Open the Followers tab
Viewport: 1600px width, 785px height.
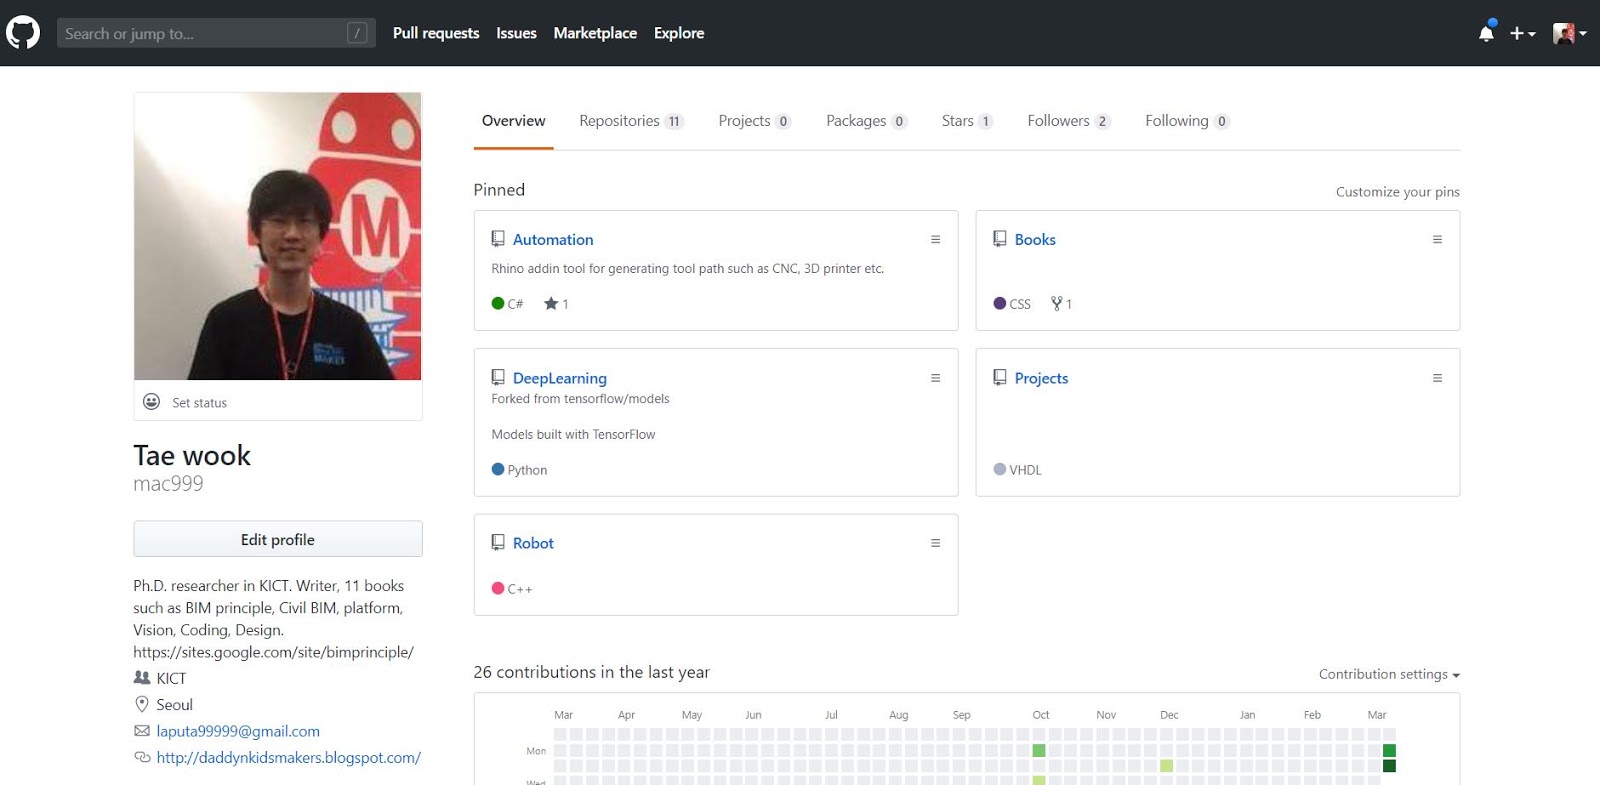coord(1067,121)
